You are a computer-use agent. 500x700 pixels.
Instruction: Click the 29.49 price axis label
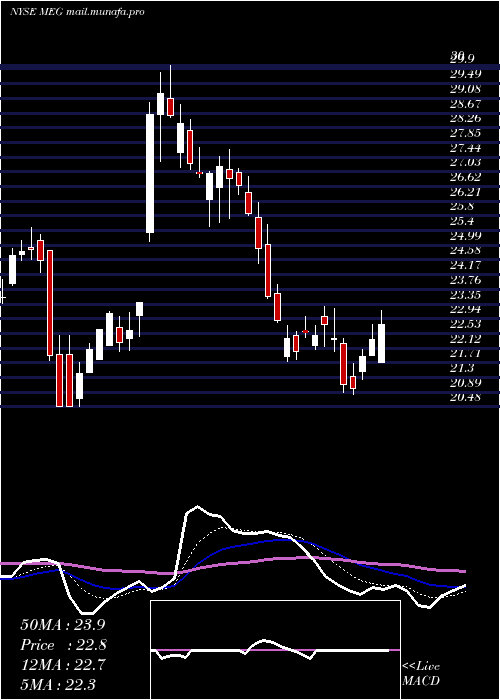[x=466, y=74]
